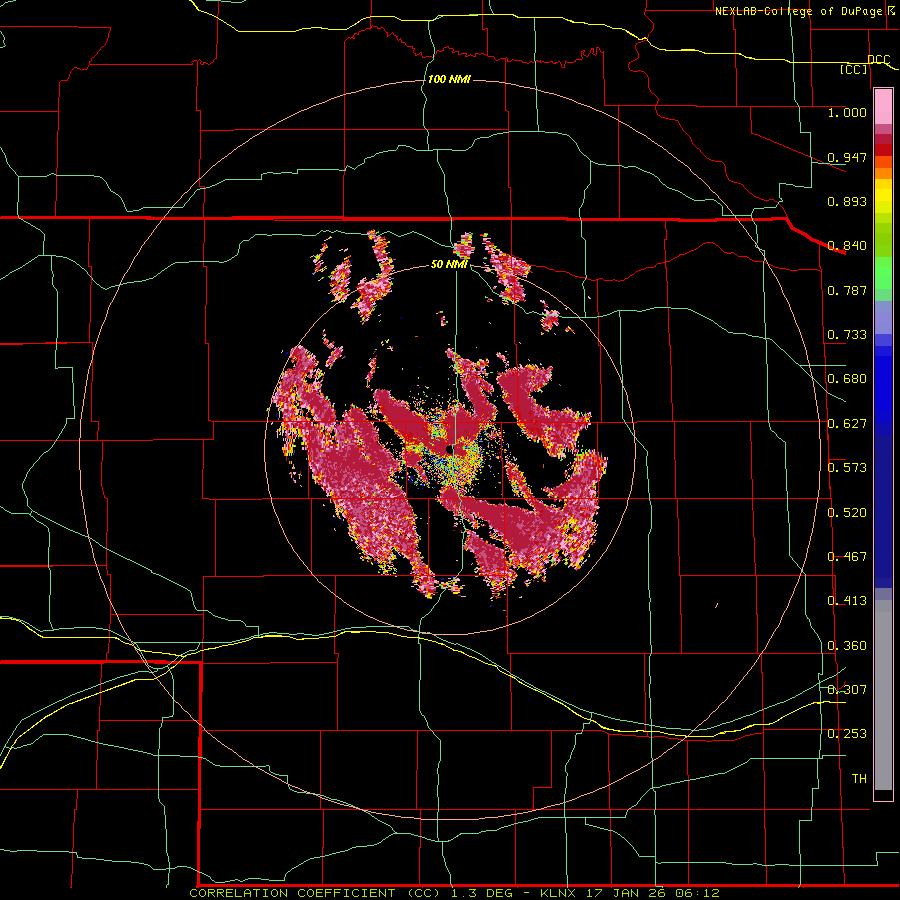Click the 0.253 color scale value
Screen dimensions: 900x900
click(x=847, y=734)
